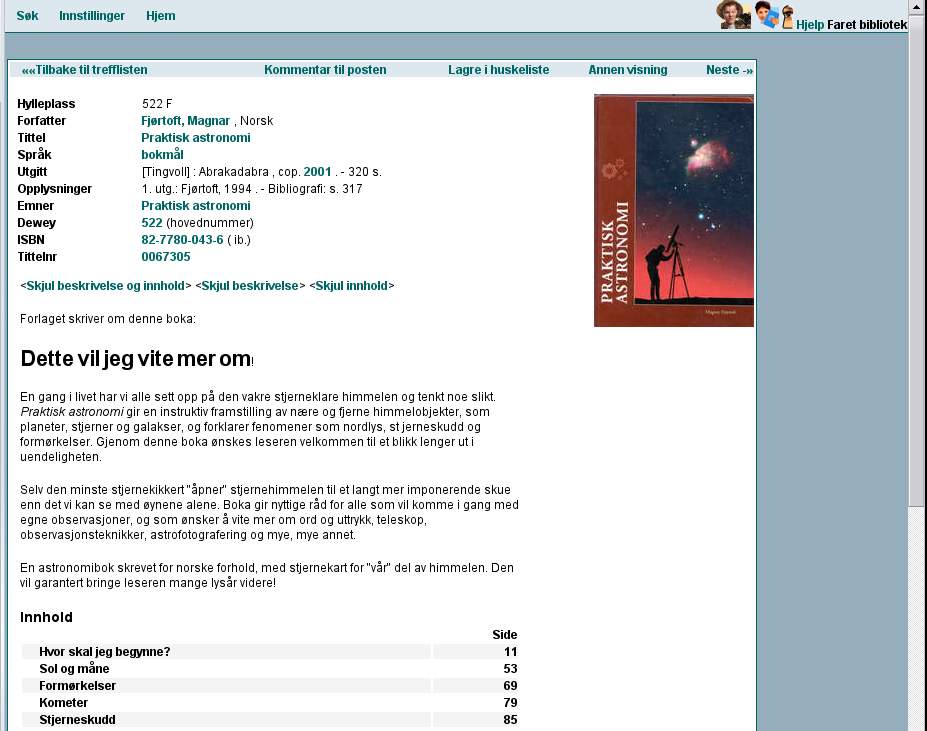Open the Hjelp link
This screenshot has width=927, height=731.
809,24
